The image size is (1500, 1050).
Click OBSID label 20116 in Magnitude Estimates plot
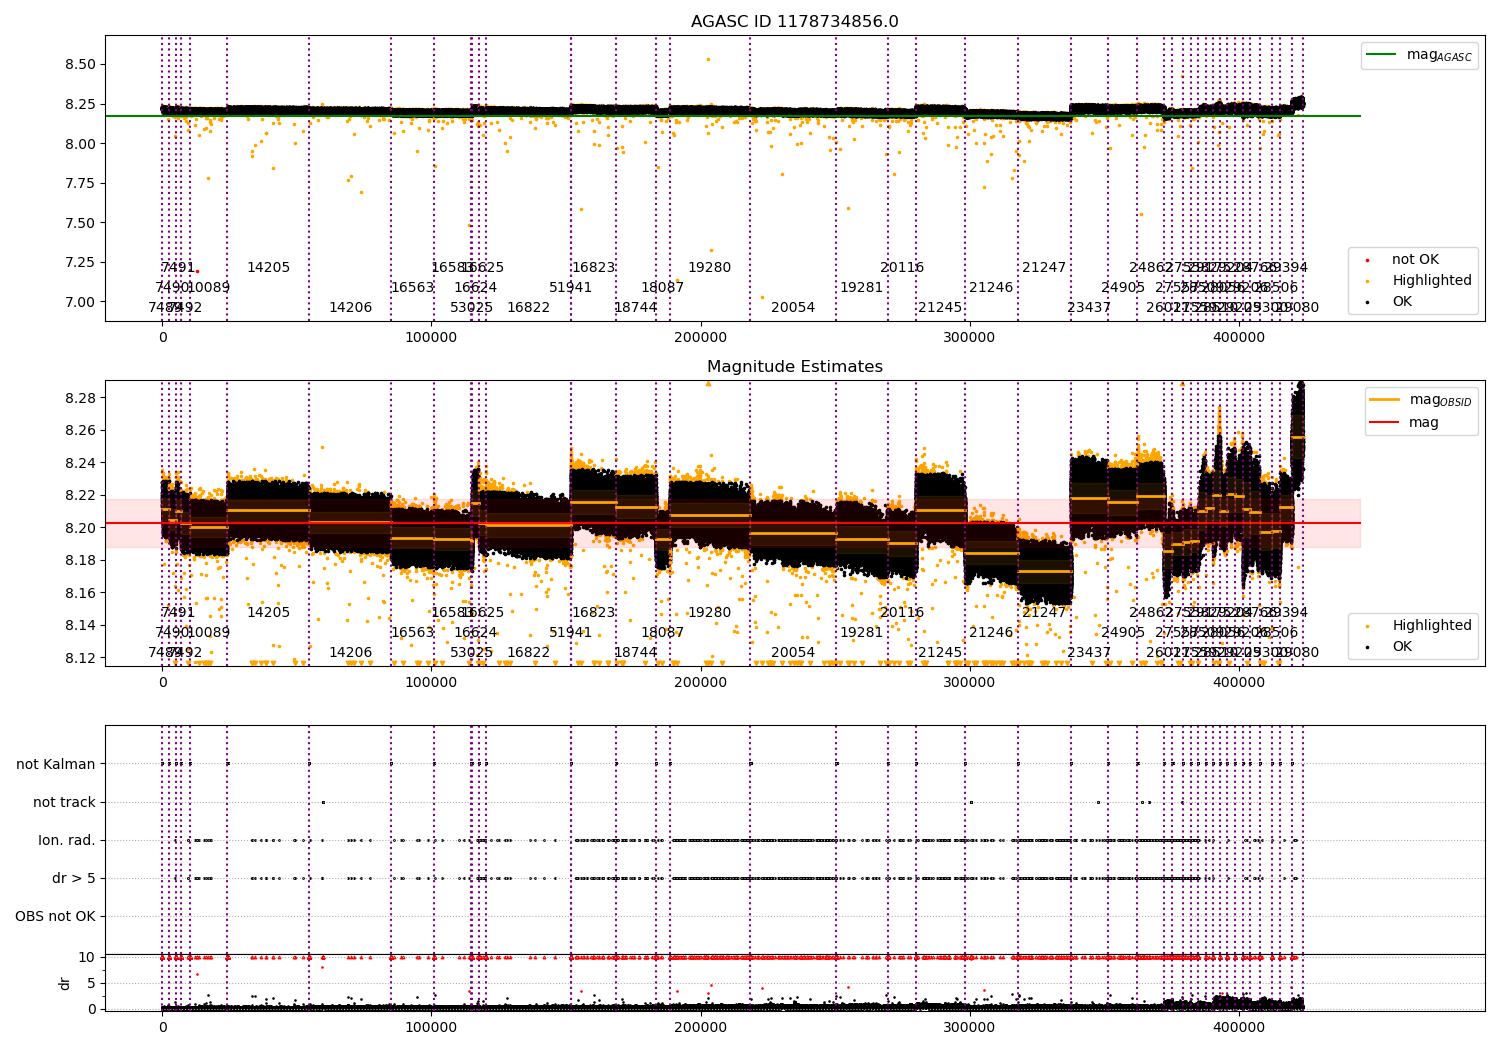(x=902, y=613)
